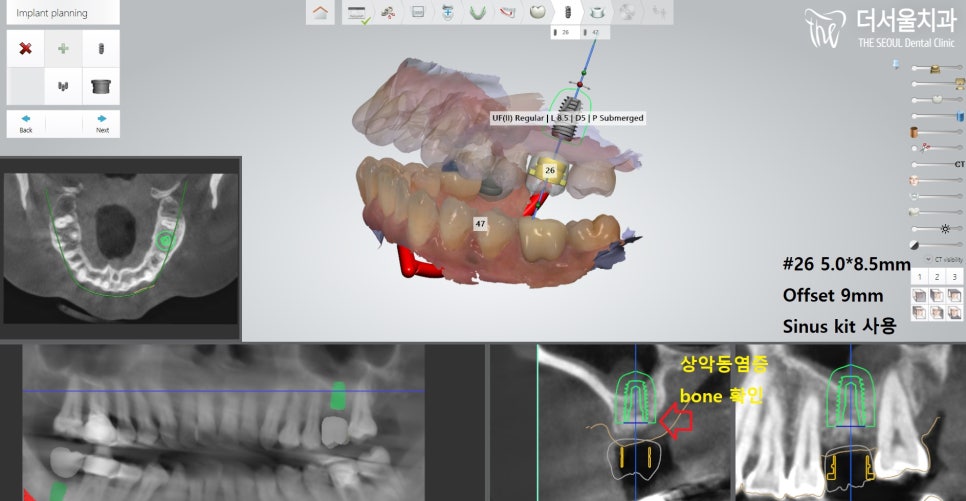
Task: Select CT preset 1
Action: [919, 277]
